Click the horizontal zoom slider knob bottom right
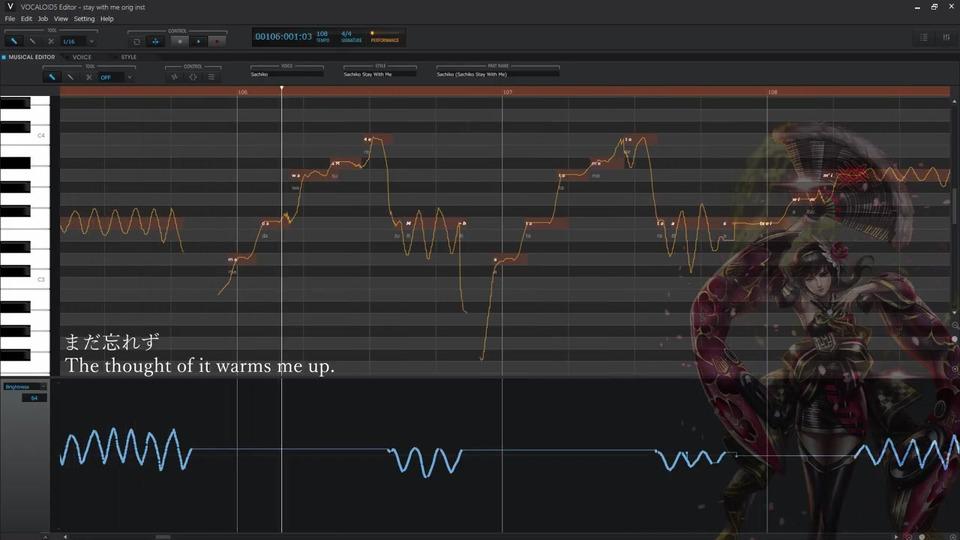The image size is (960, 540). click(x=922, y=537)
